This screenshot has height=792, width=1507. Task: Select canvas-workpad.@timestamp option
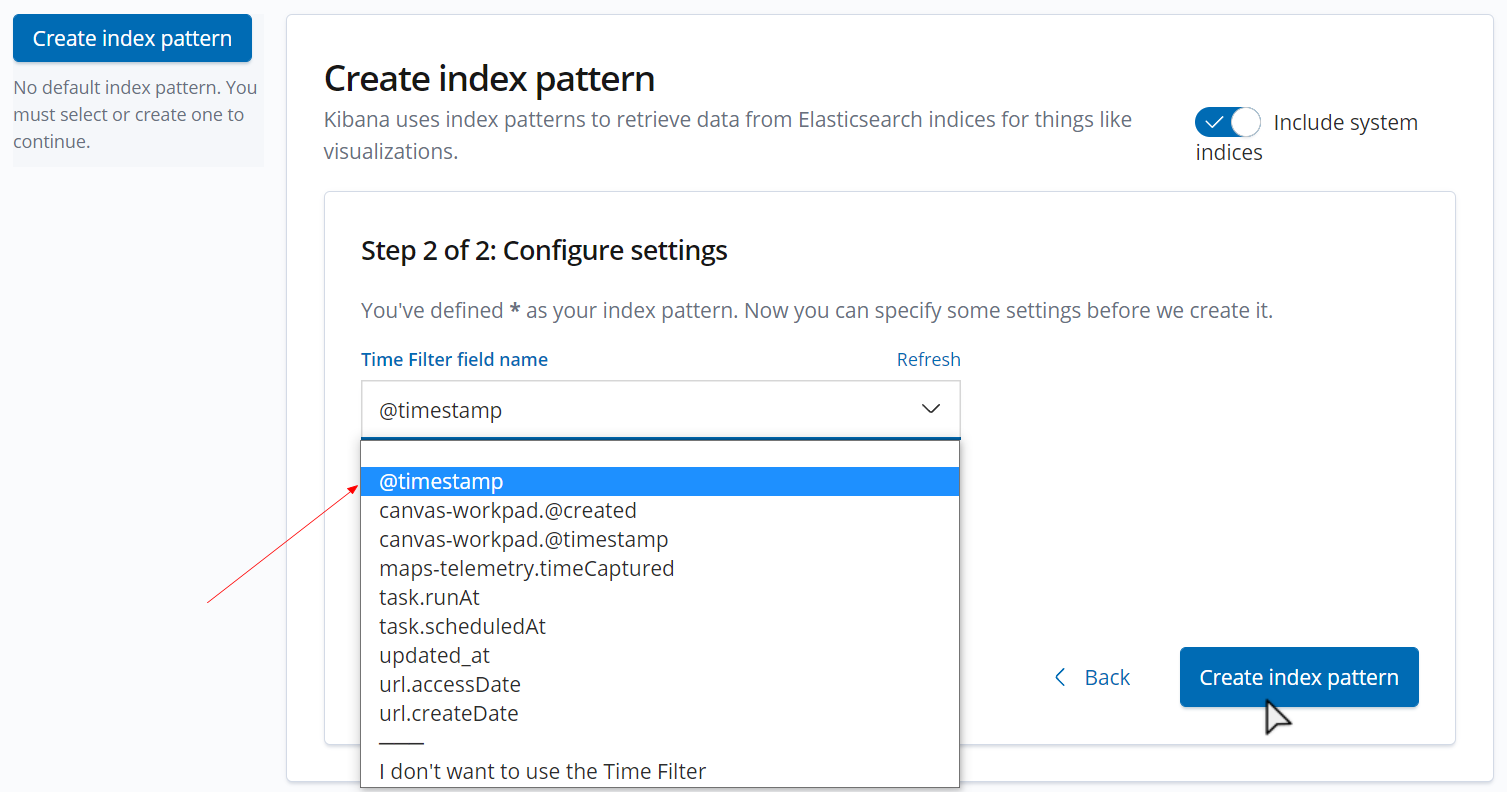(x=523, y=540)
